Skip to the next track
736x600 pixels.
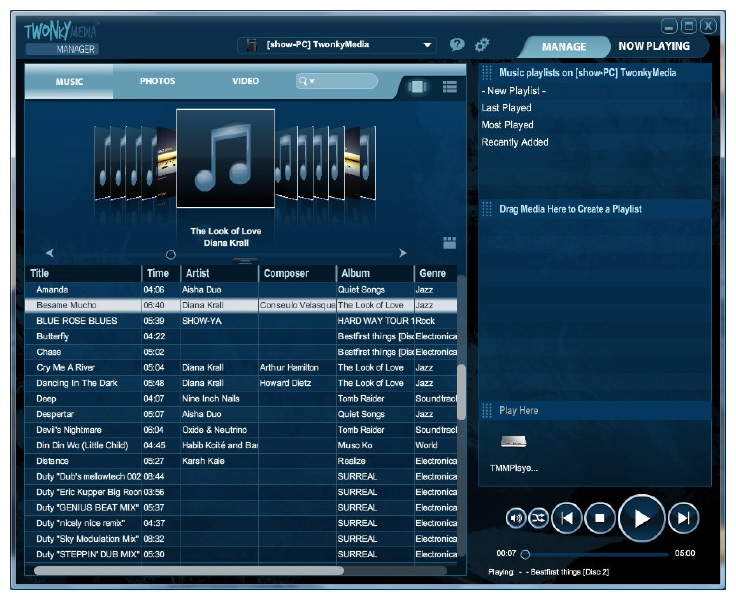coord(684,517)
